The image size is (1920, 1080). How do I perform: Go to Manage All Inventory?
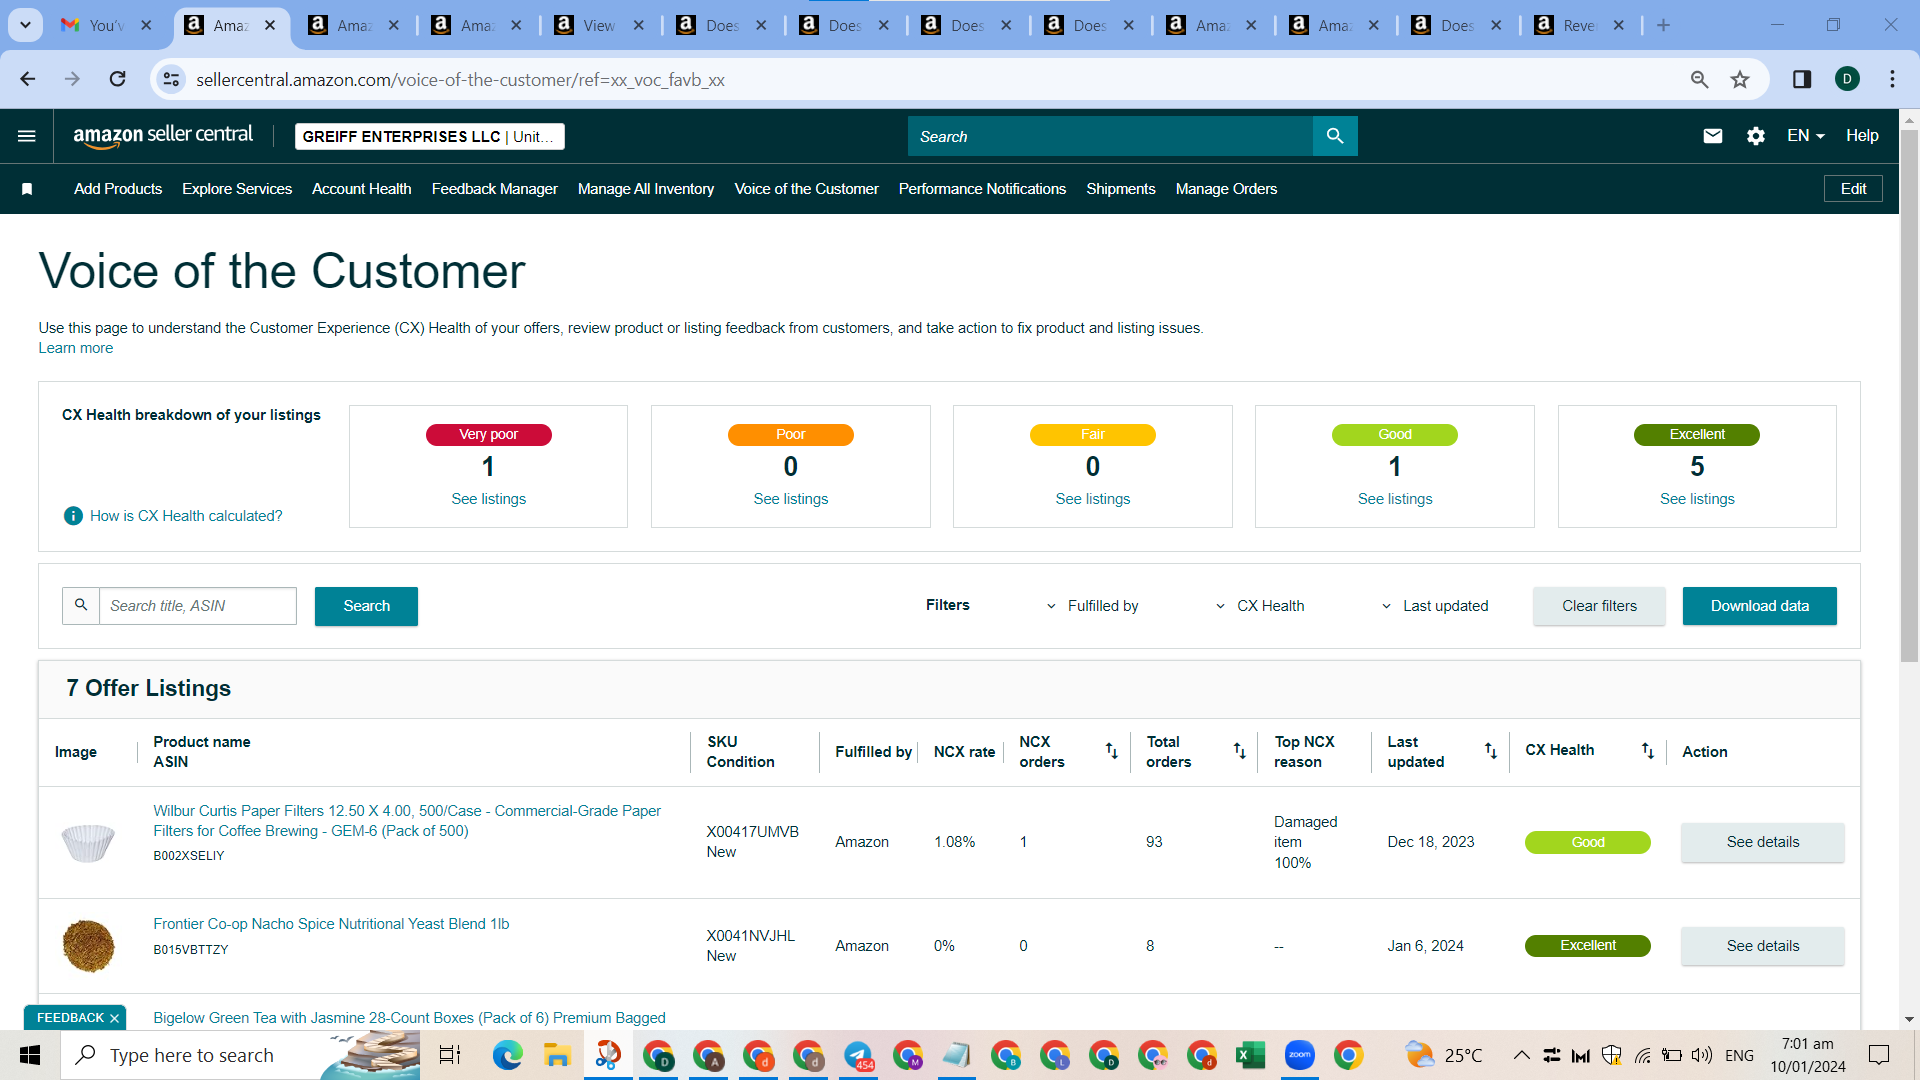coord(646,189)
